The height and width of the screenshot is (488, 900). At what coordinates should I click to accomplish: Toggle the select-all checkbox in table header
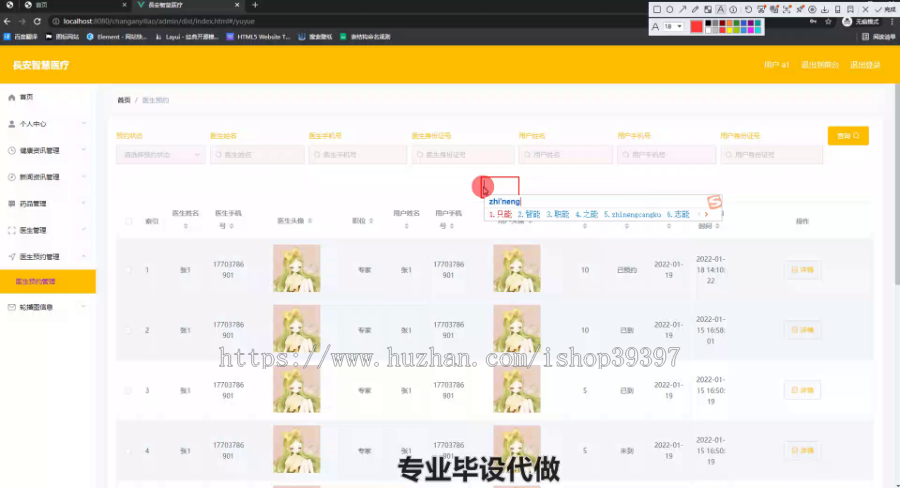coord(129,221)
